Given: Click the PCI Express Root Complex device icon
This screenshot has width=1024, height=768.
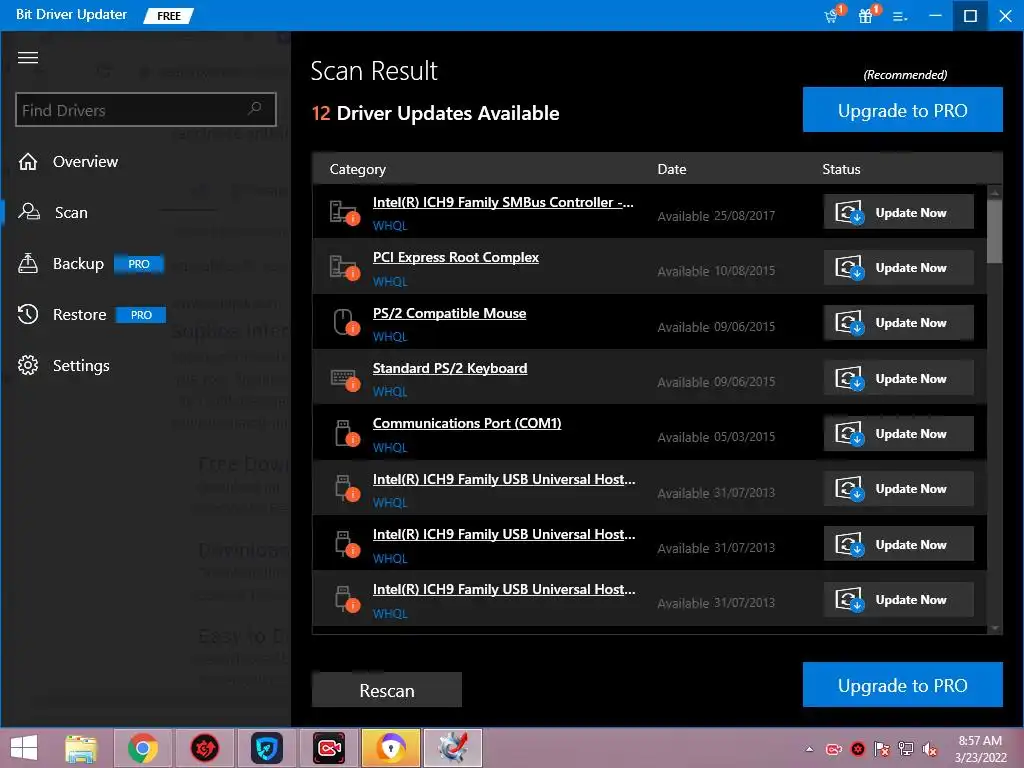Looking at the screenshot, I should click(344, 268).
